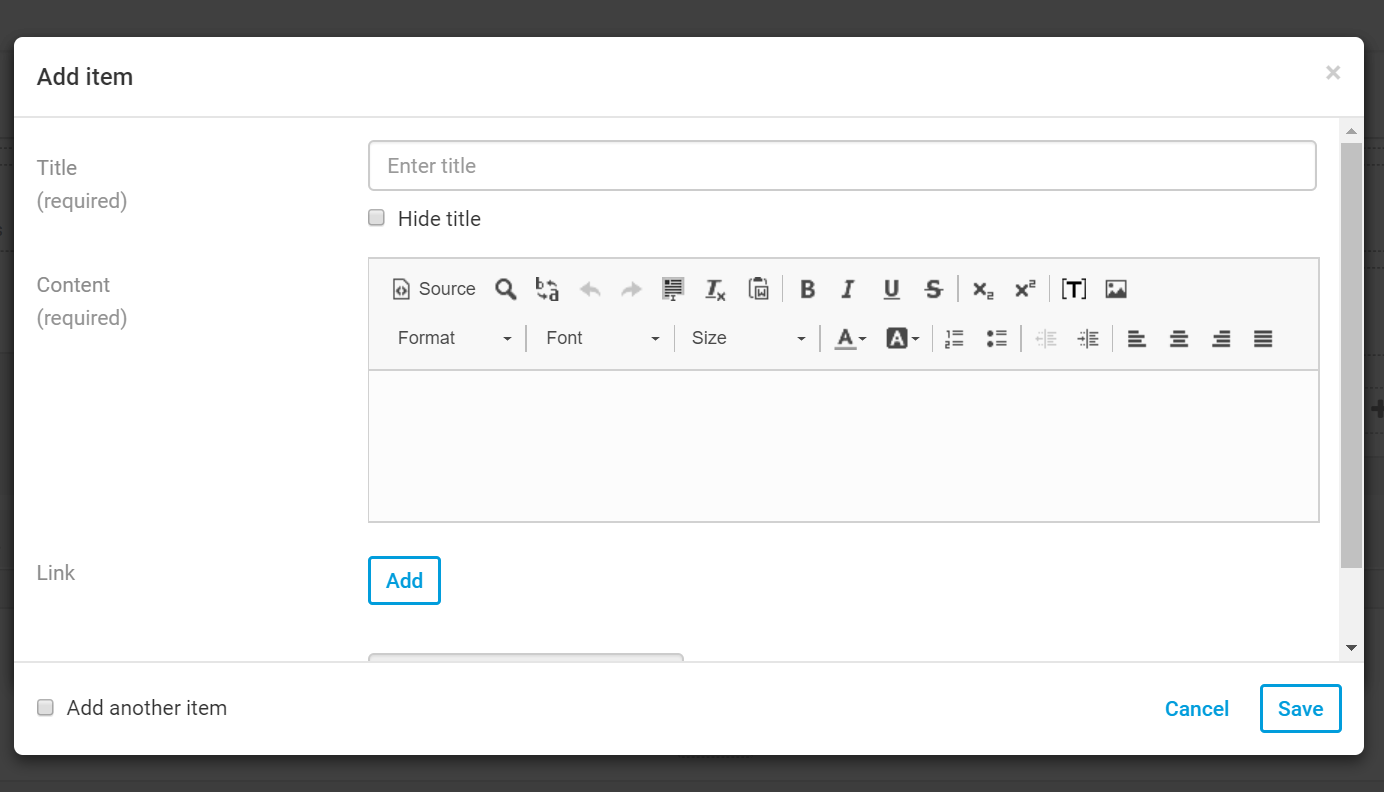This screenshot has width=1384, height=792.
Task: Cancel adding the item
Action: [x=1196, y=709]
